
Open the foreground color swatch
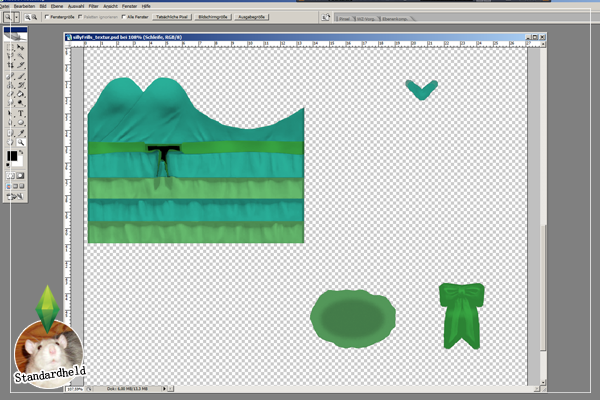(12, 156)
